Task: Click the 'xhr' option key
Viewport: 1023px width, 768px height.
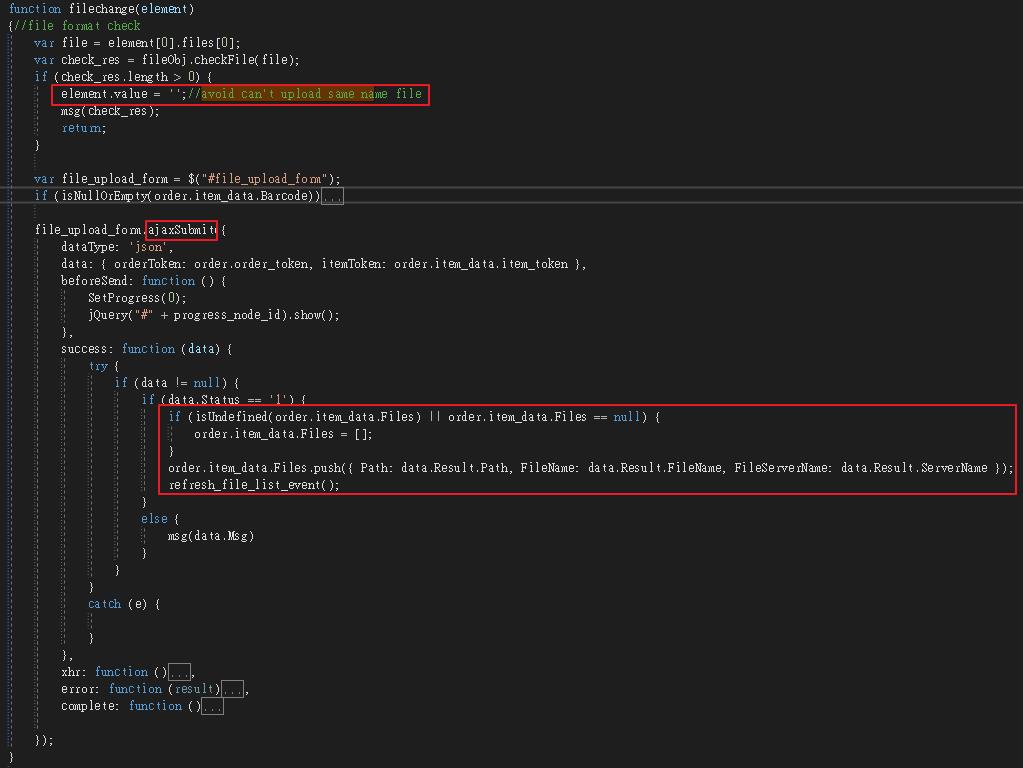Action: 70,671
